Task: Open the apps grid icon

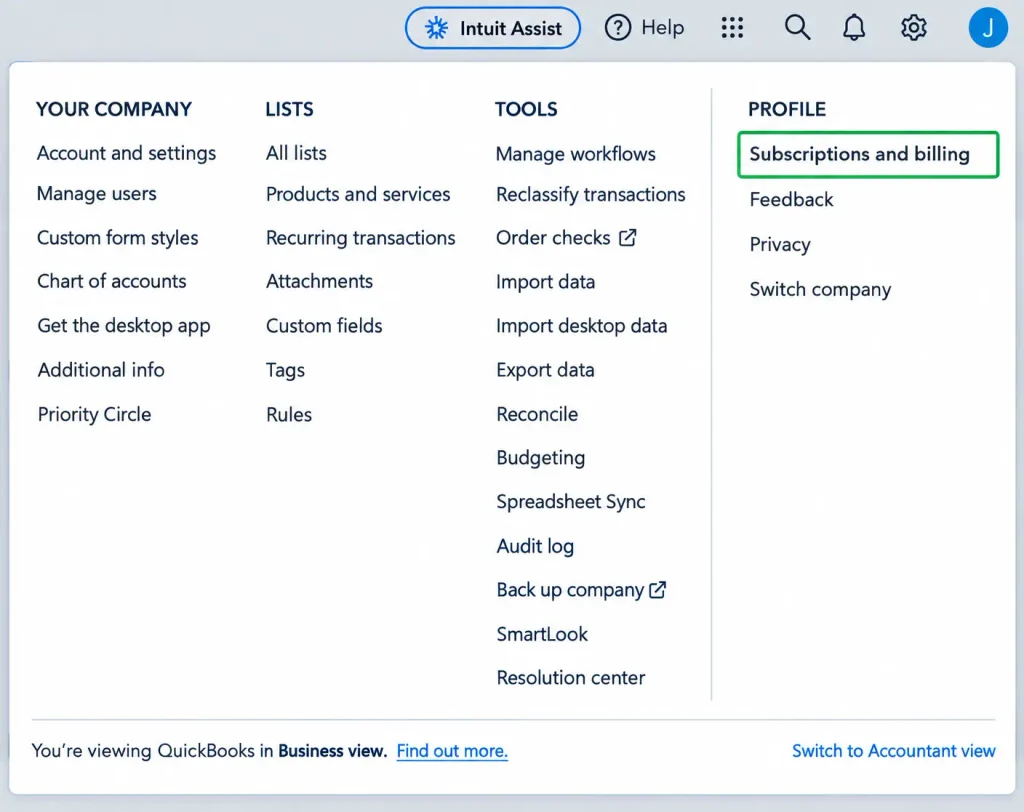Action: 732,27
